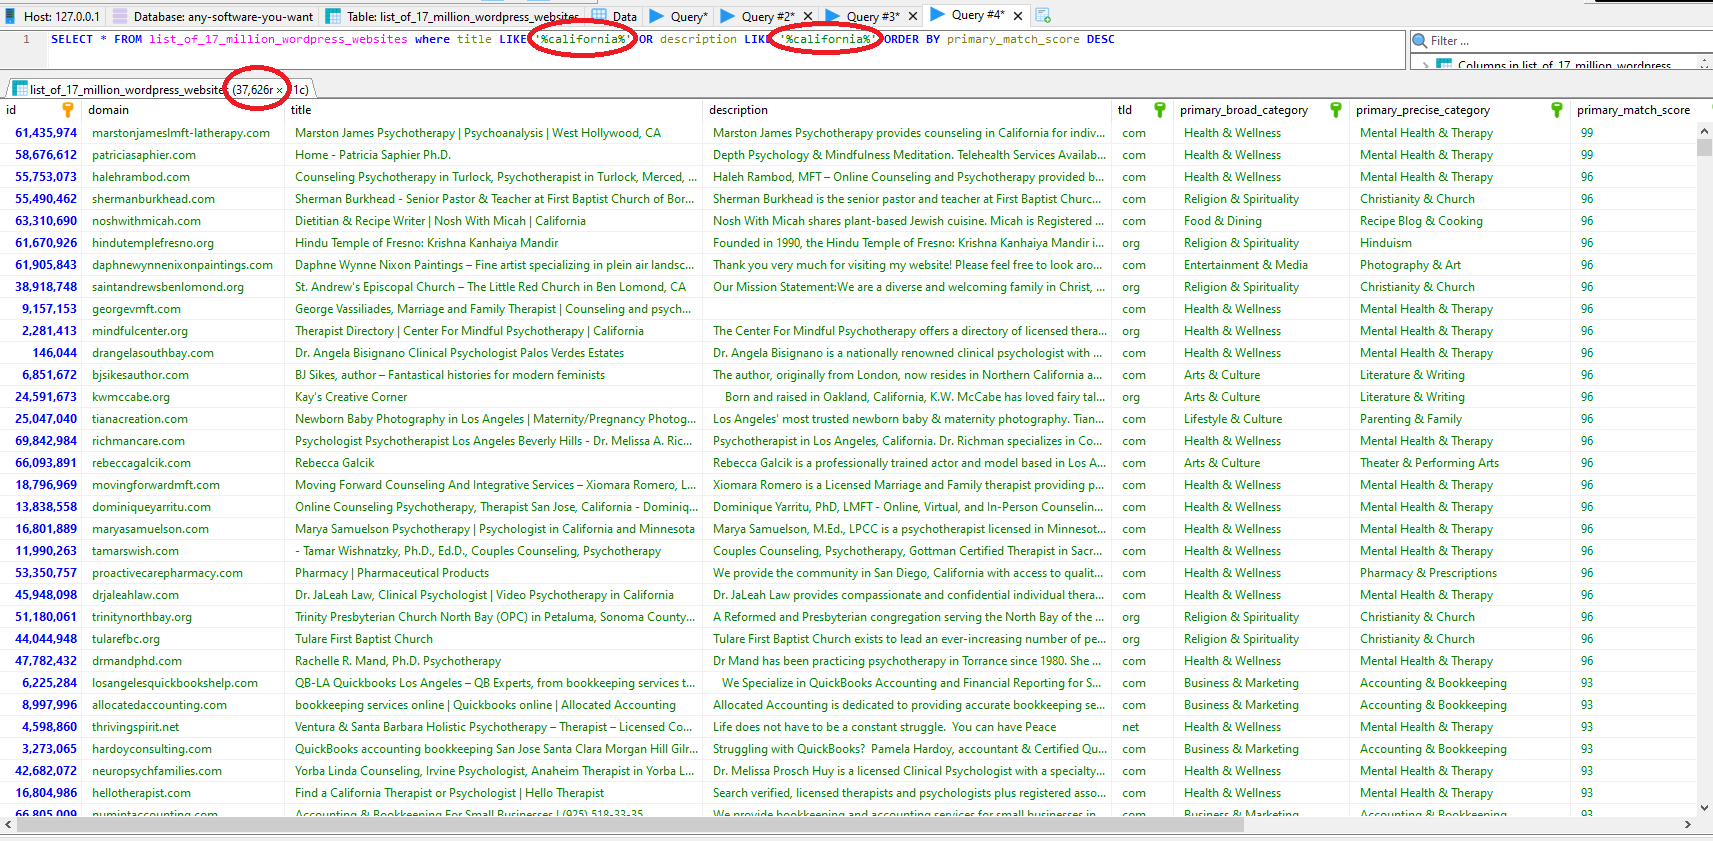The image size is (1713, 841).
Task: Open the Host: 127.0.0.1 tab
Action: coord(52,16)
